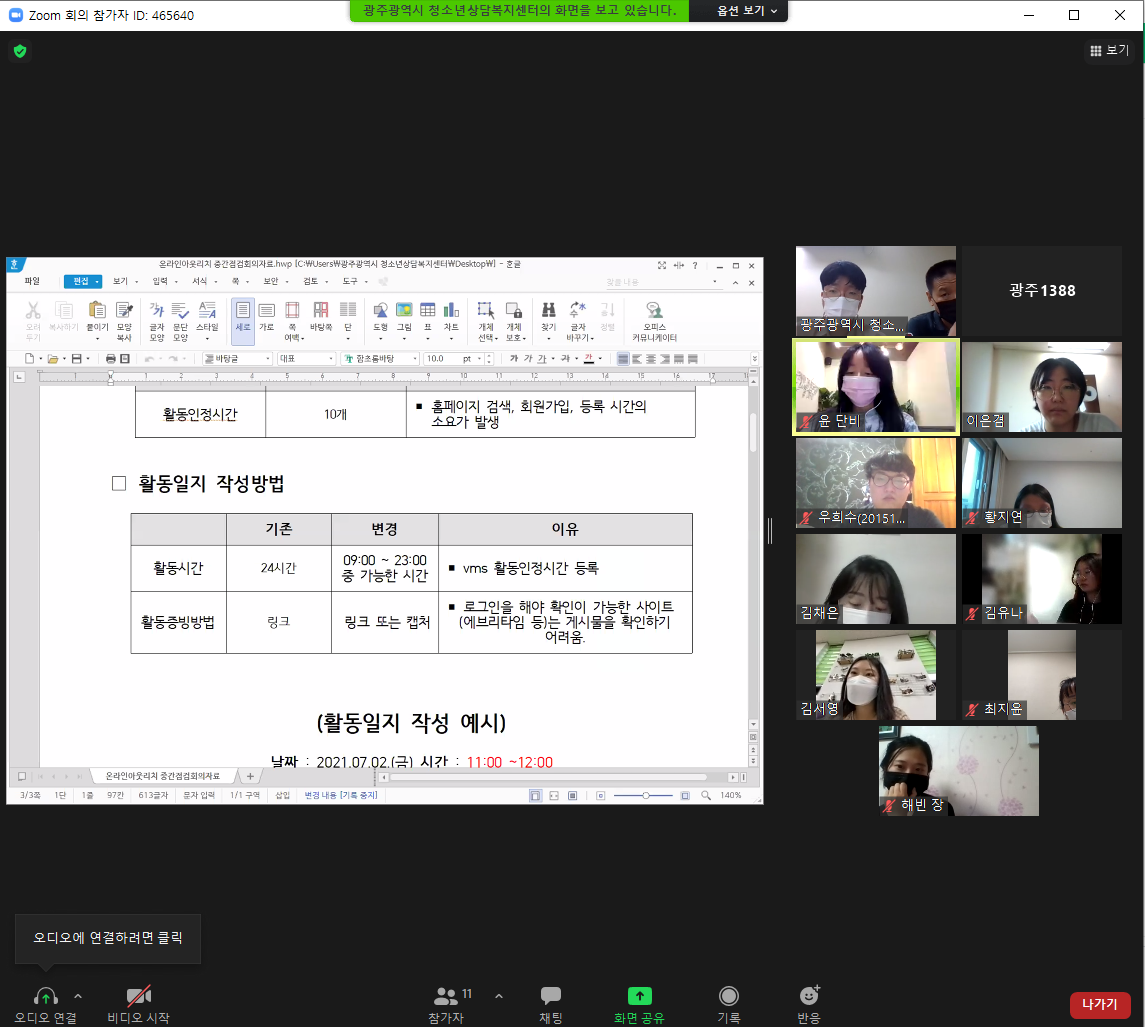The height and width of the screenshot is (1027, 1145).
Task: Toggle 가로 landscape orientation in Hangul ribbon
Action: (x=267, y=316)
